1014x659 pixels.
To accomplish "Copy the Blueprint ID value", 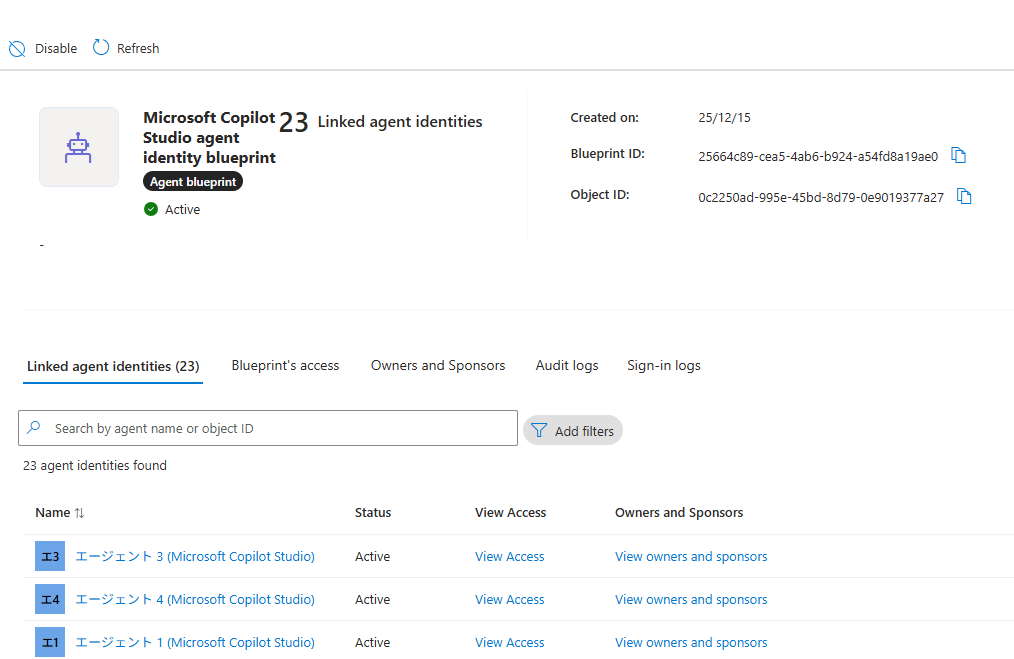I will point(958,155).
